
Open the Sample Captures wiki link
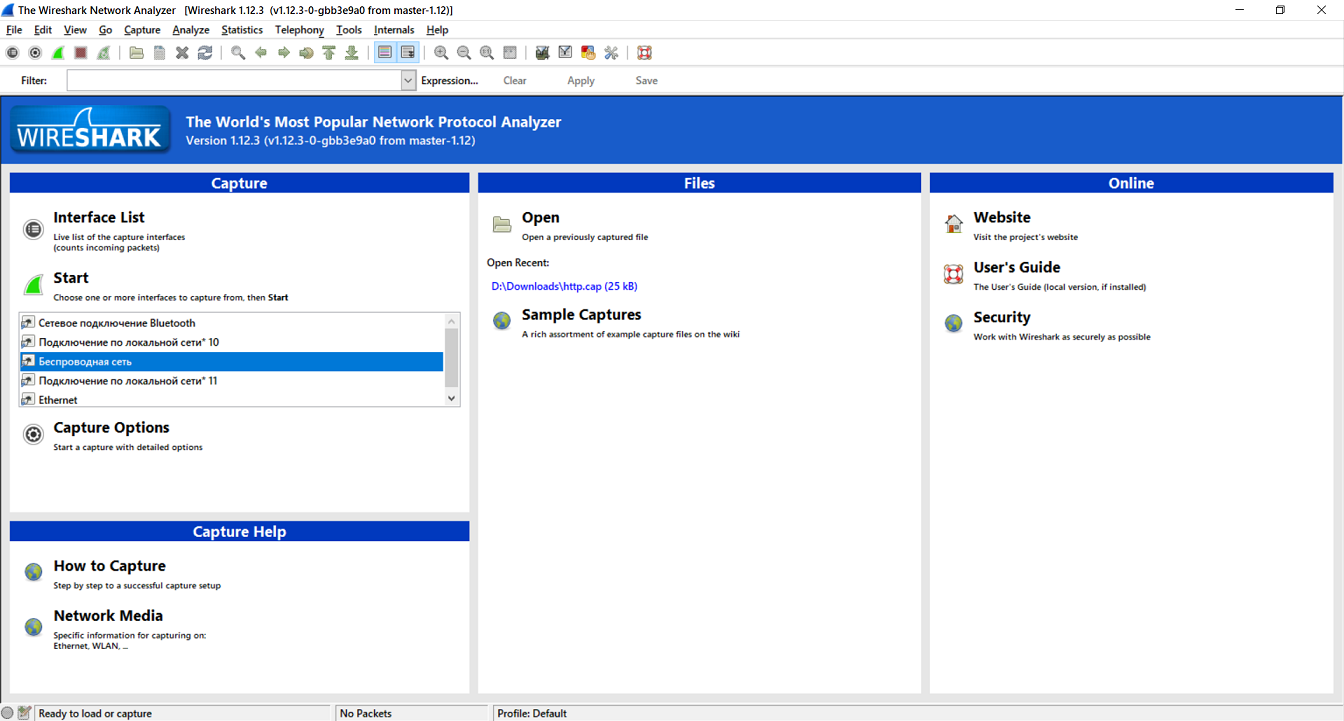(x=581, y=314)
